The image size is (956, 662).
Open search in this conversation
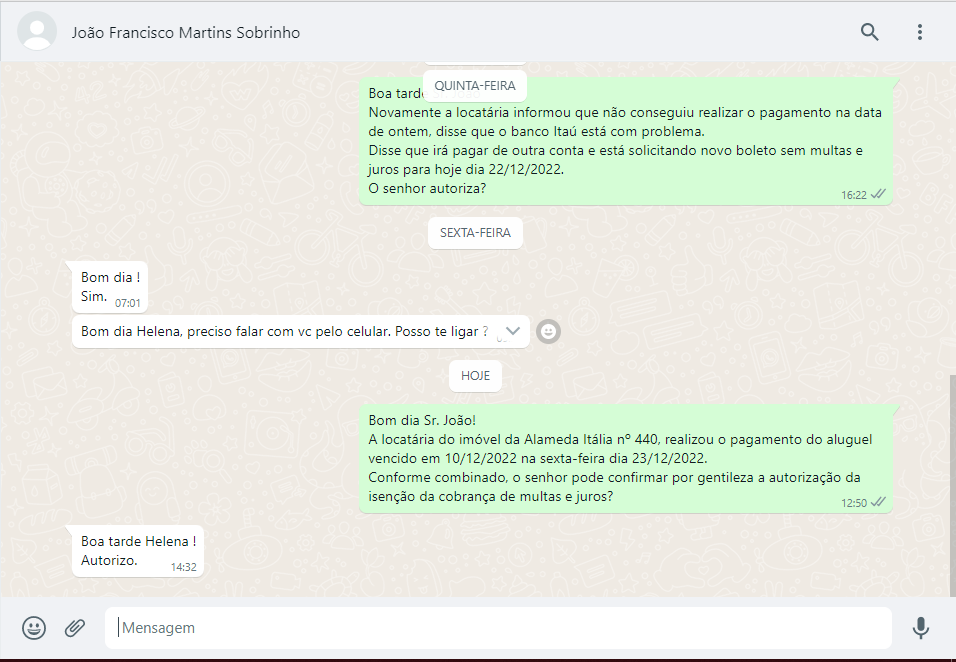click(x=869, y=32)
